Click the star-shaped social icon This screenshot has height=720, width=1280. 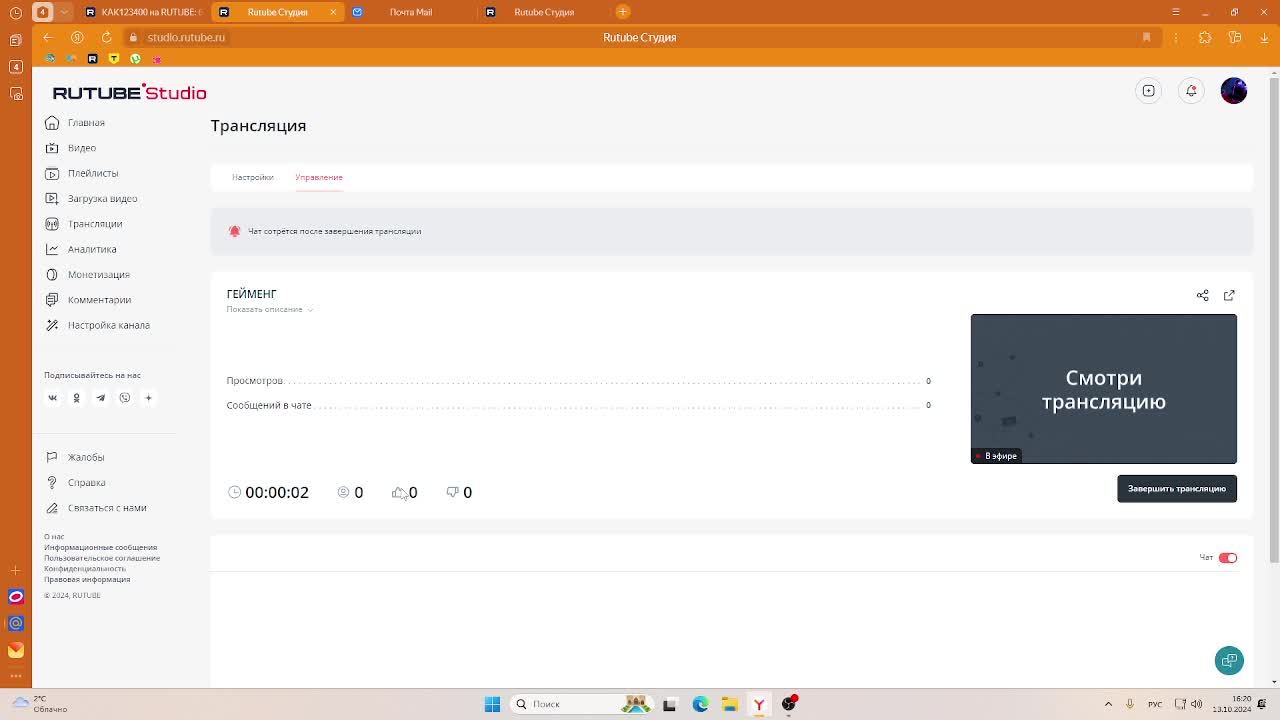(148, 398)
